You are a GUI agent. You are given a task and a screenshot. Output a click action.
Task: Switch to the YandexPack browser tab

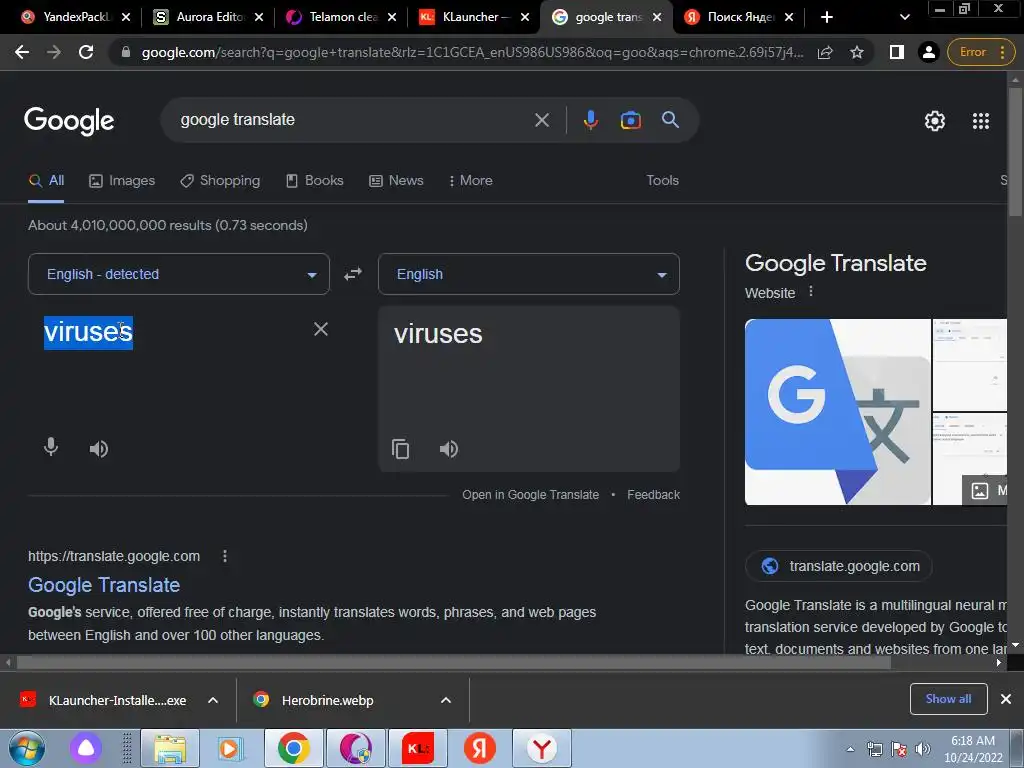[x=73, y=18]
